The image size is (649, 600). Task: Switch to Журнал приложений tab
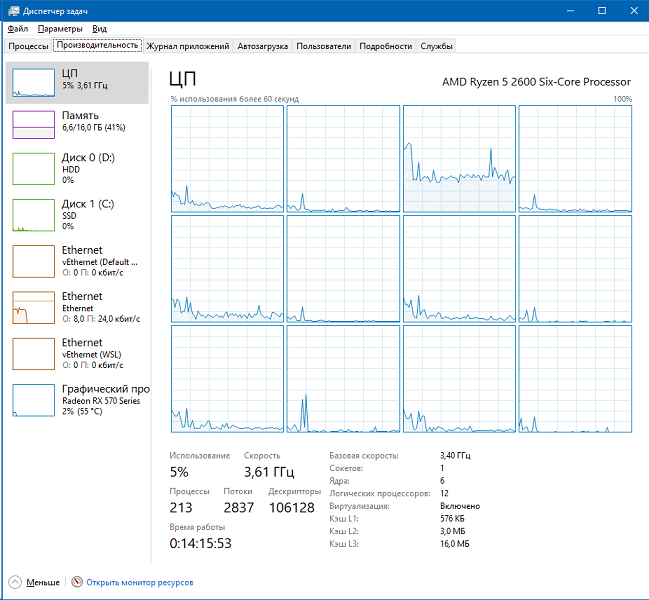(x=187, y=46)
